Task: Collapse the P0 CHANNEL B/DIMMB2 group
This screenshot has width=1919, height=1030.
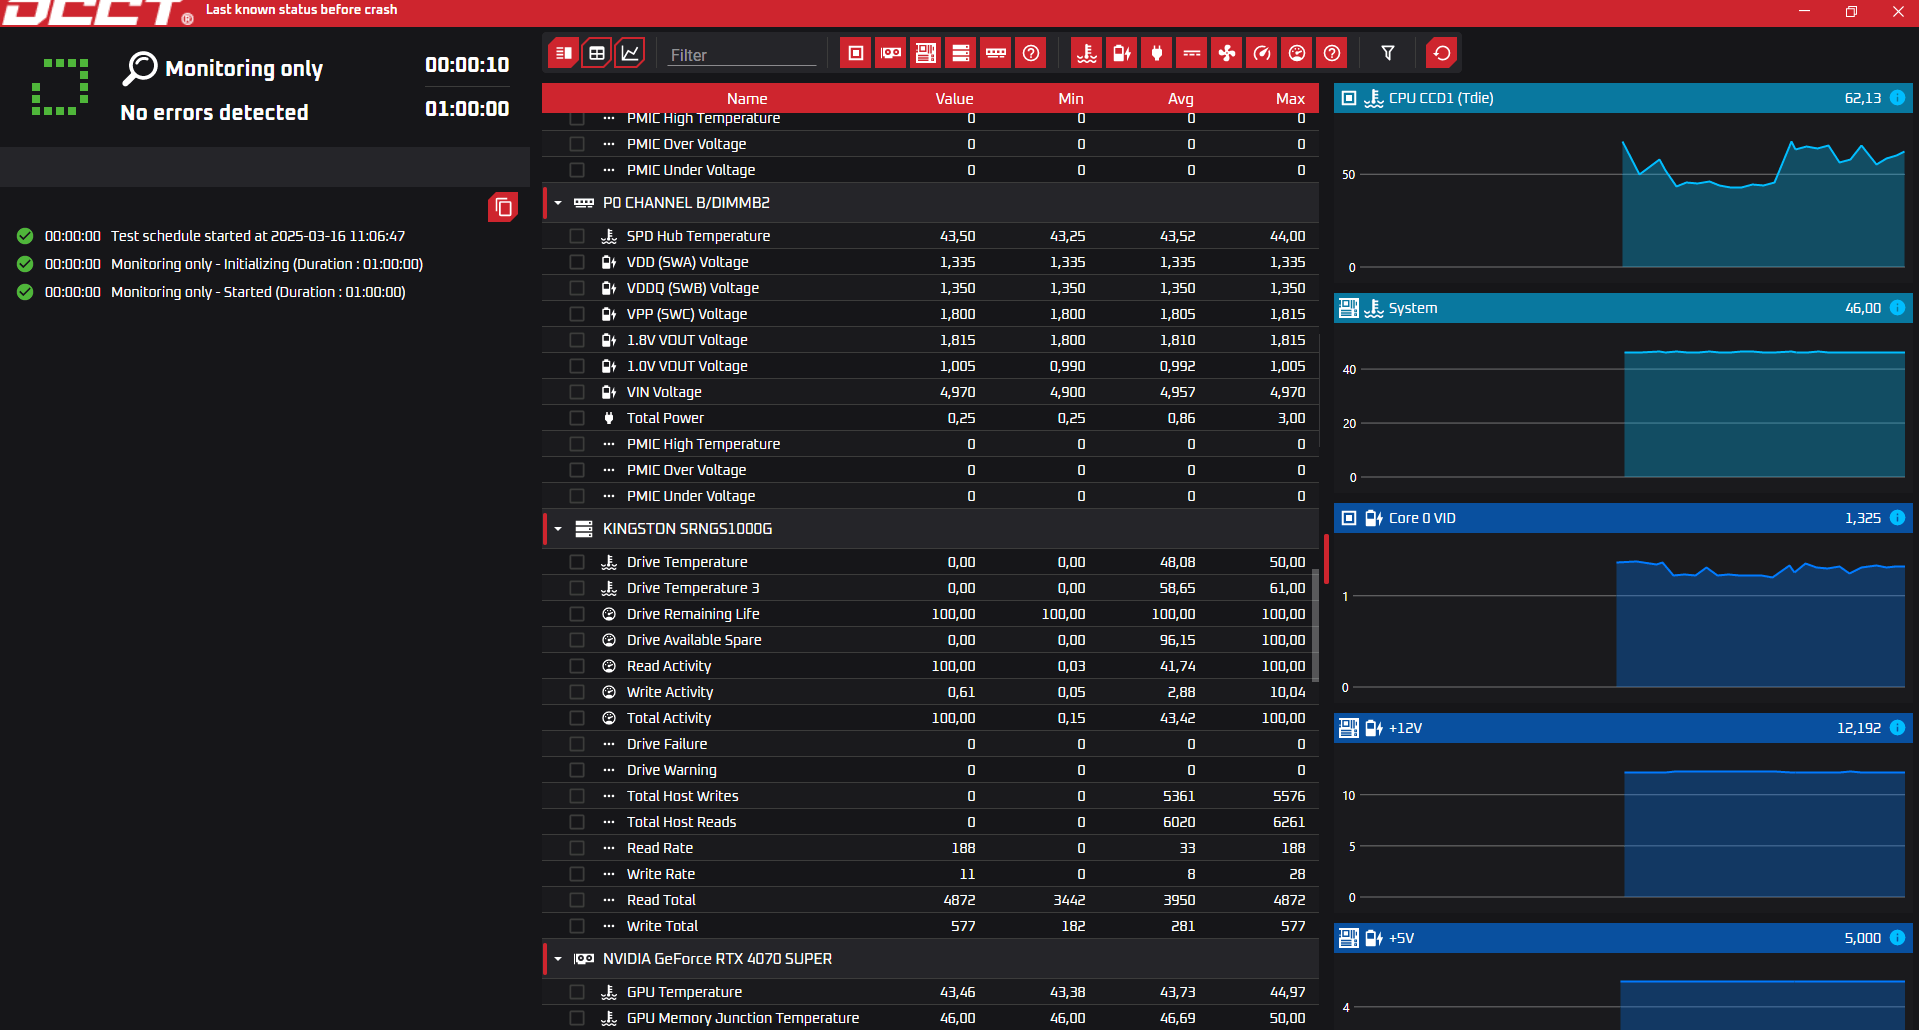Action: [558, 203]
